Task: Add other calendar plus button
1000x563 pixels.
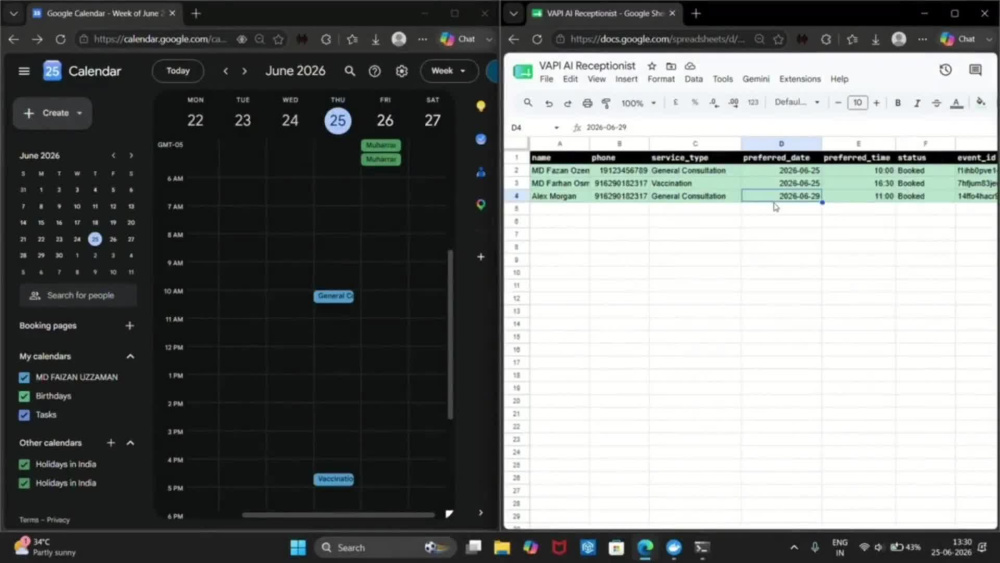Action: coord(110,442)
